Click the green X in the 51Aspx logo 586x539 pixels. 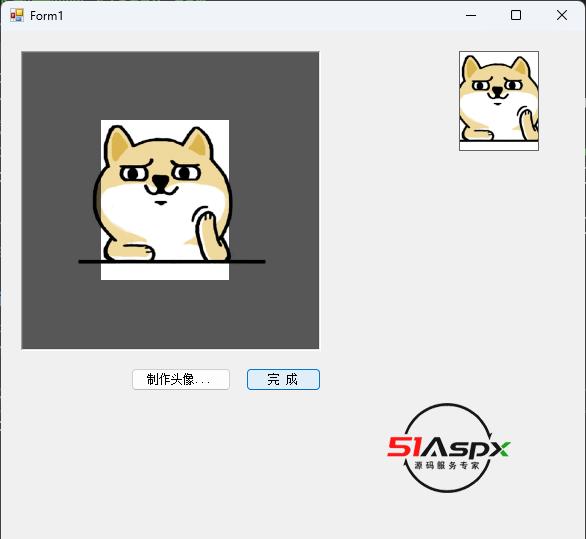pyautogui.click(x=500, y=449)
